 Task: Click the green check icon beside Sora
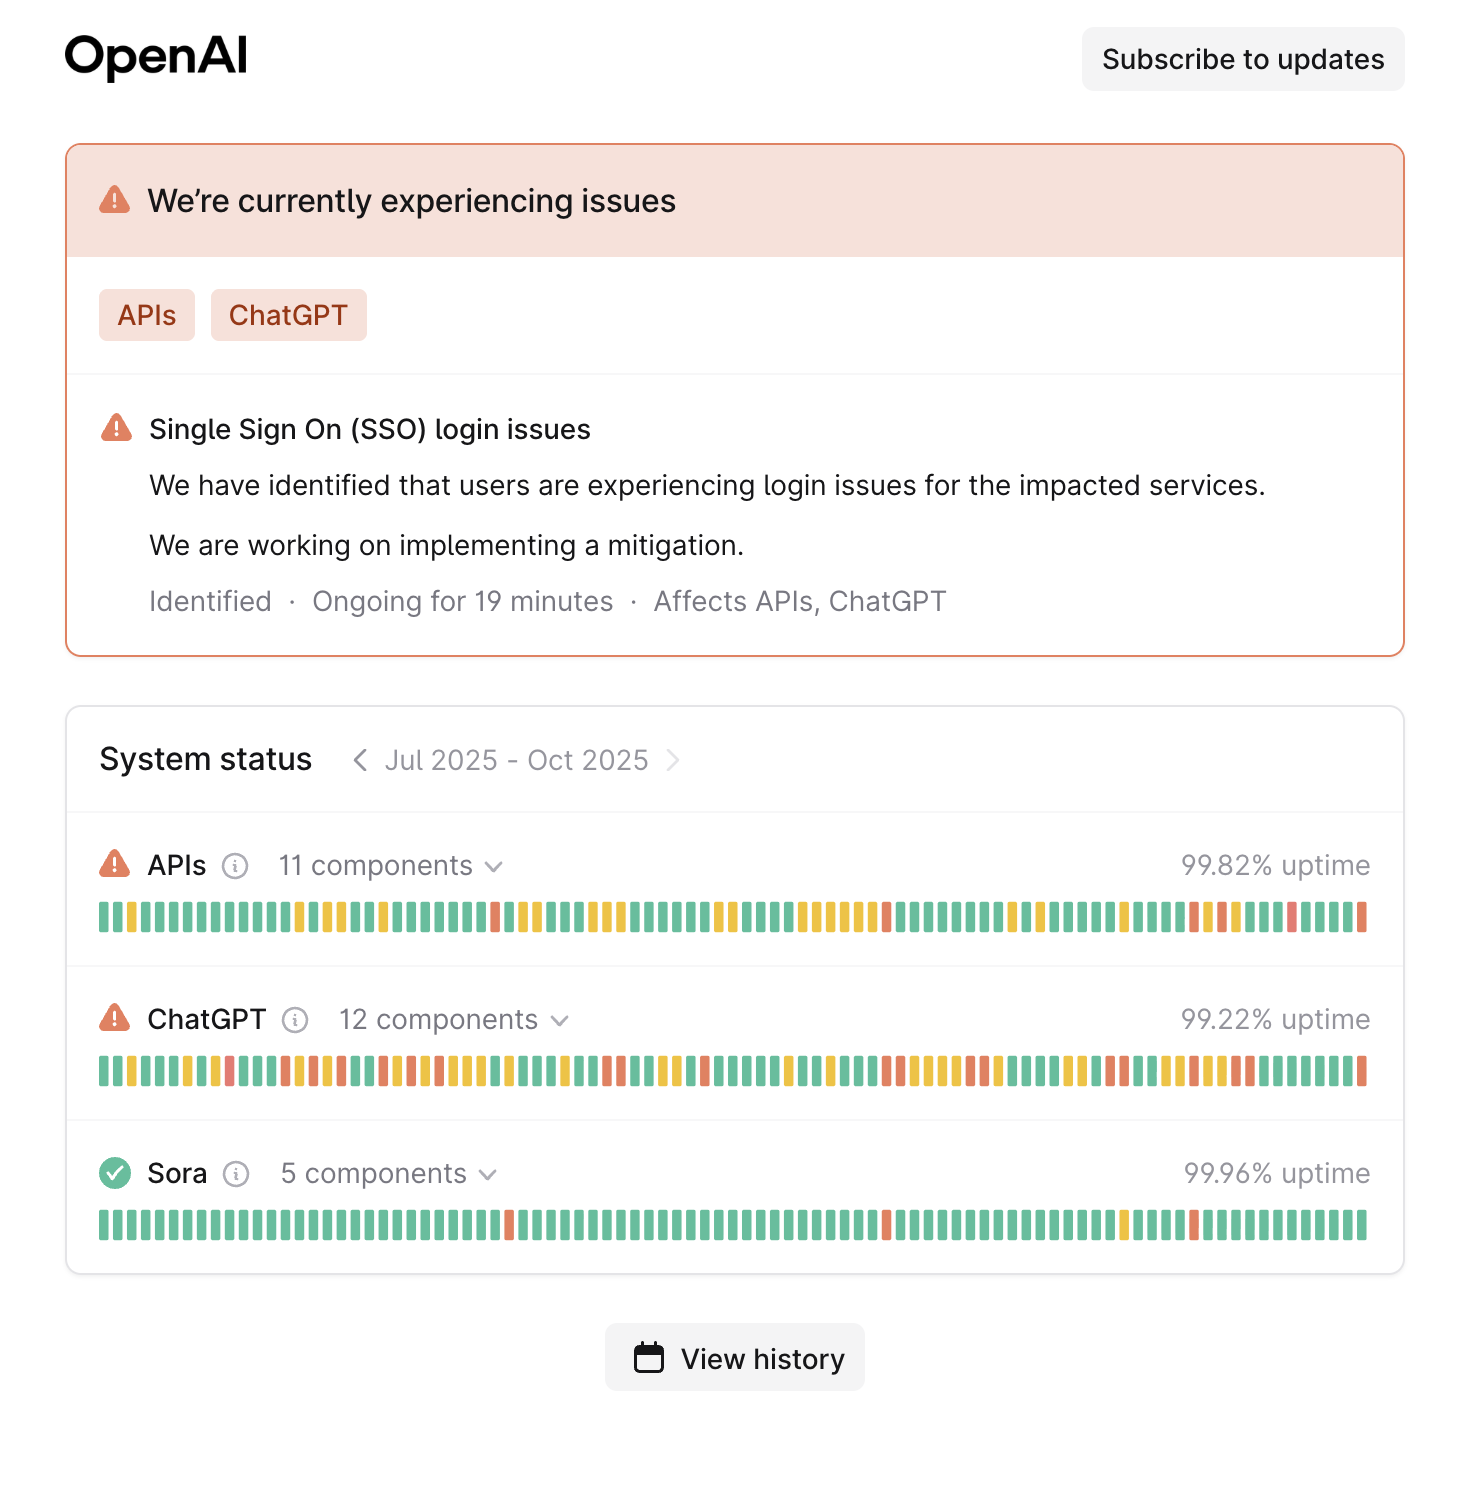pos(115,1173)
